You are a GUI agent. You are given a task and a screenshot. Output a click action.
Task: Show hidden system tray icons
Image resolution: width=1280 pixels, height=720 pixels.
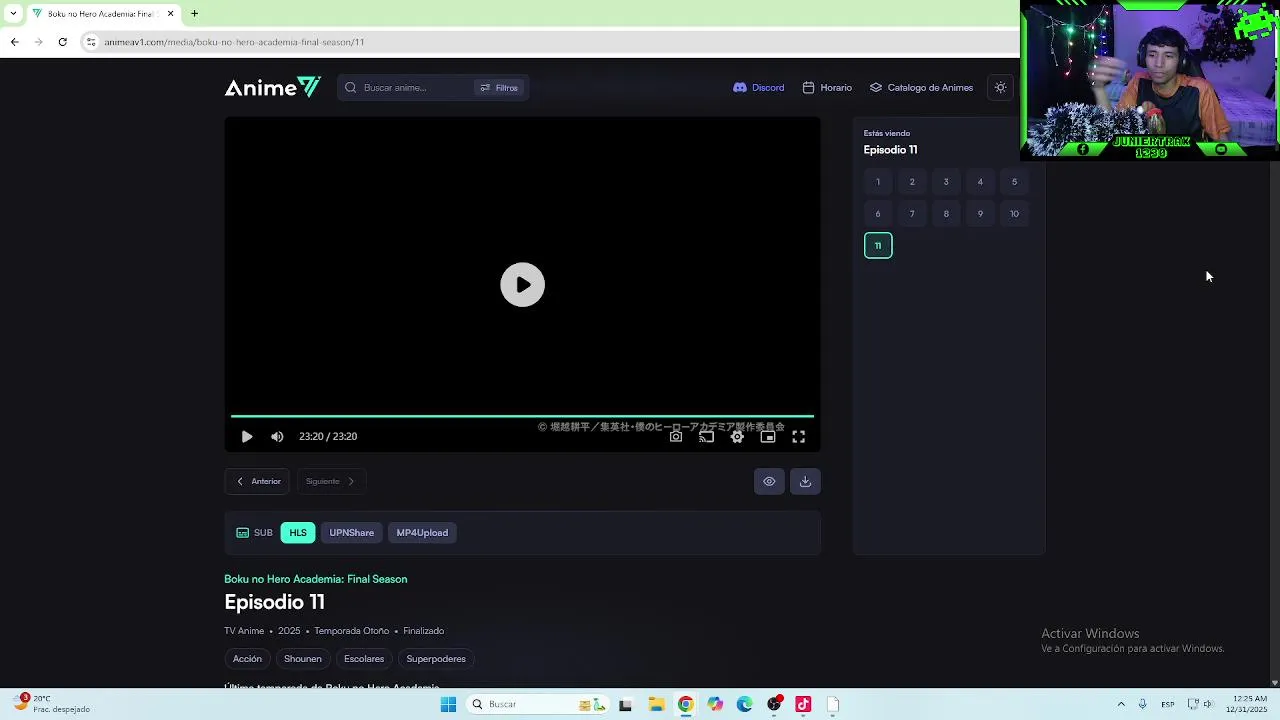(1120, 705)
